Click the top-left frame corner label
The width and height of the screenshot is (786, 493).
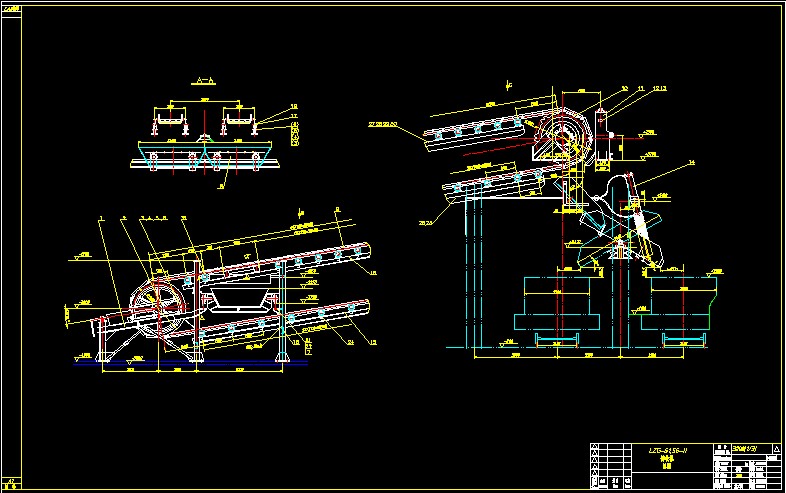12,7
